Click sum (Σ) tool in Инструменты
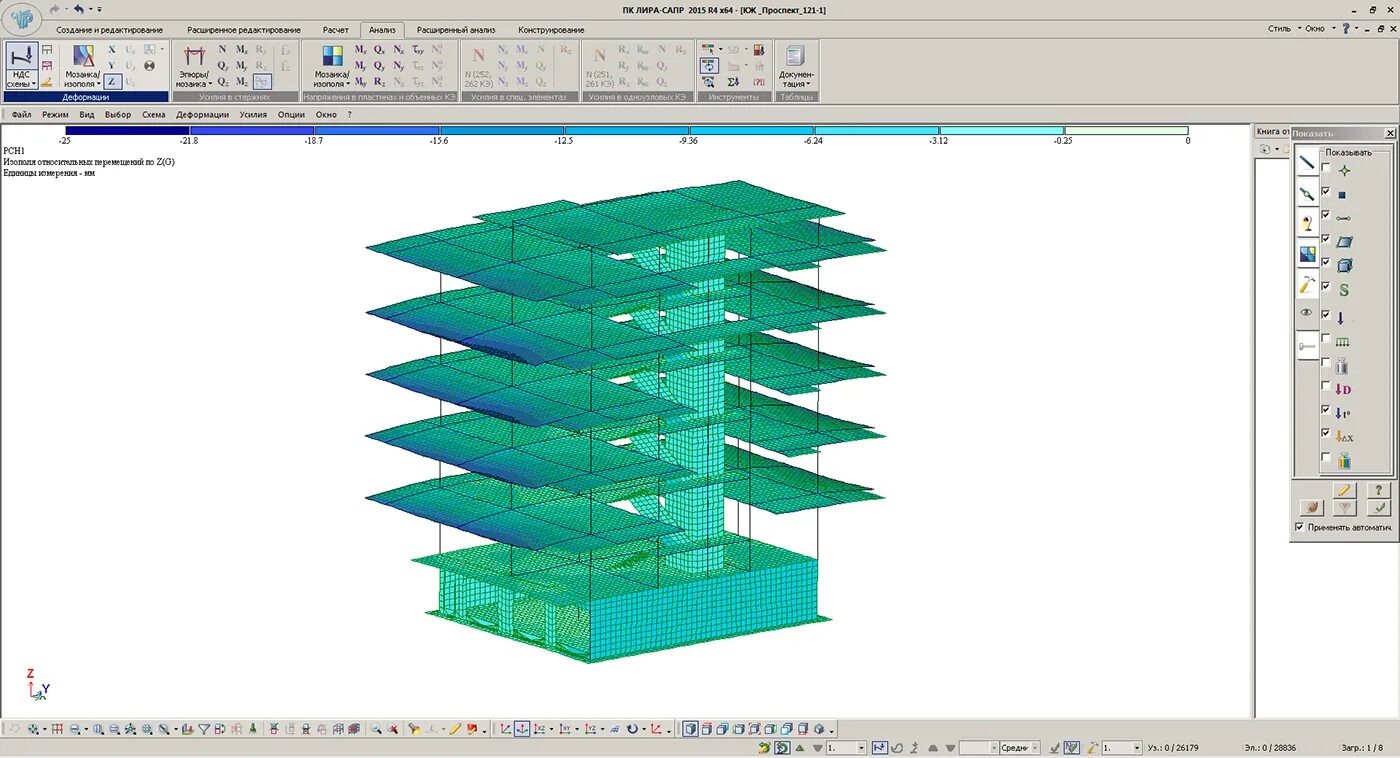Screen dimensions: 1400x758 (733, 82)
